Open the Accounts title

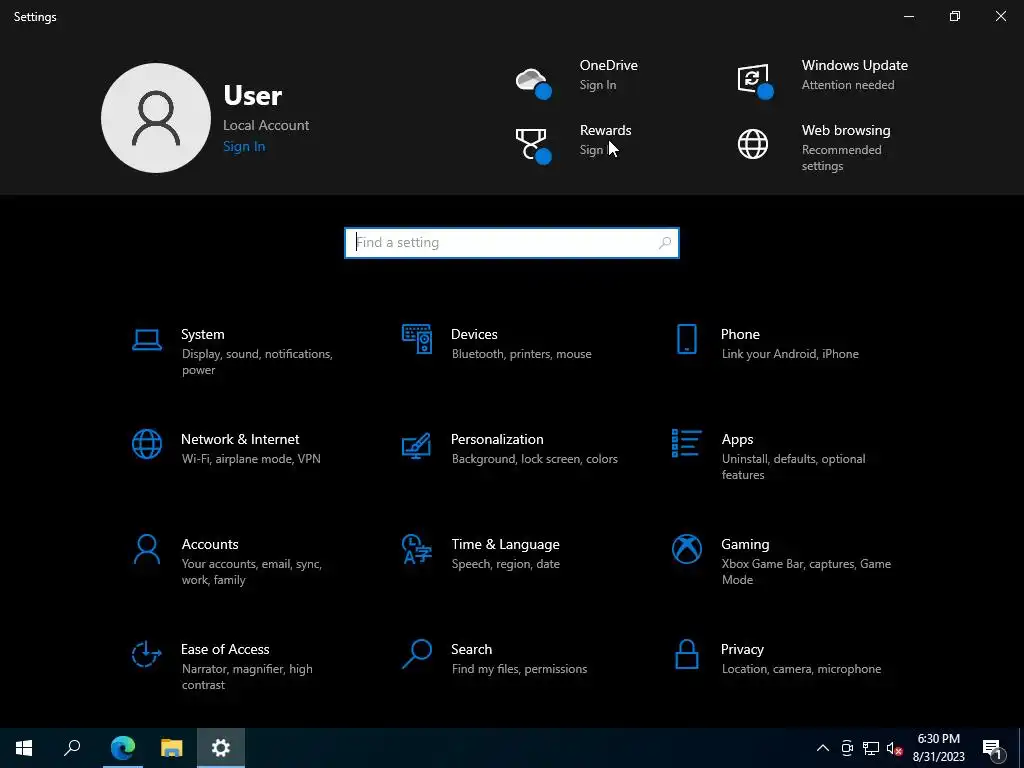[210, 545]
